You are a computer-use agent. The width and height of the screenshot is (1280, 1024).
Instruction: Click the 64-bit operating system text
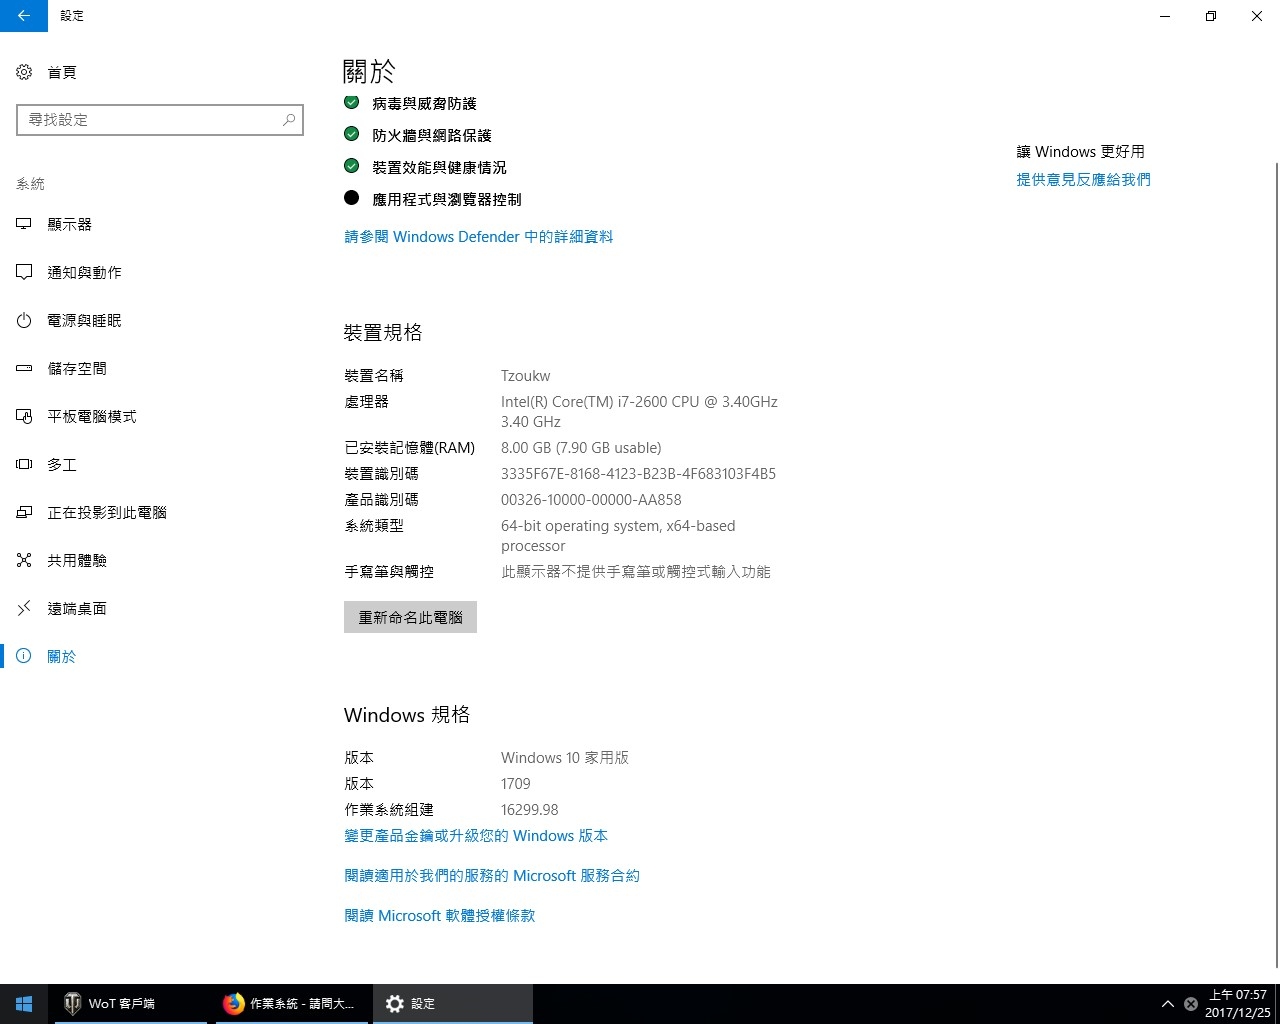click(618, 536)
